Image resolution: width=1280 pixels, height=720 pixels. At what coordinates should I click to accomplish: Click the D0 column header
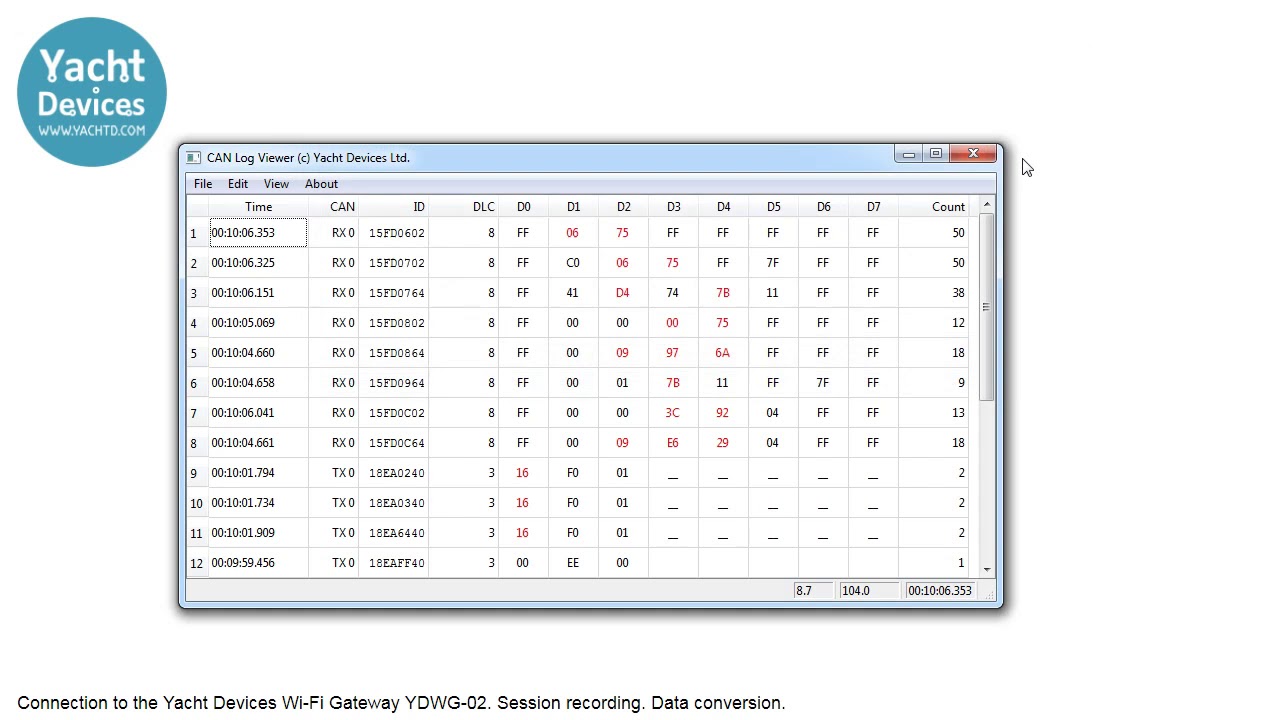point(523,207)
